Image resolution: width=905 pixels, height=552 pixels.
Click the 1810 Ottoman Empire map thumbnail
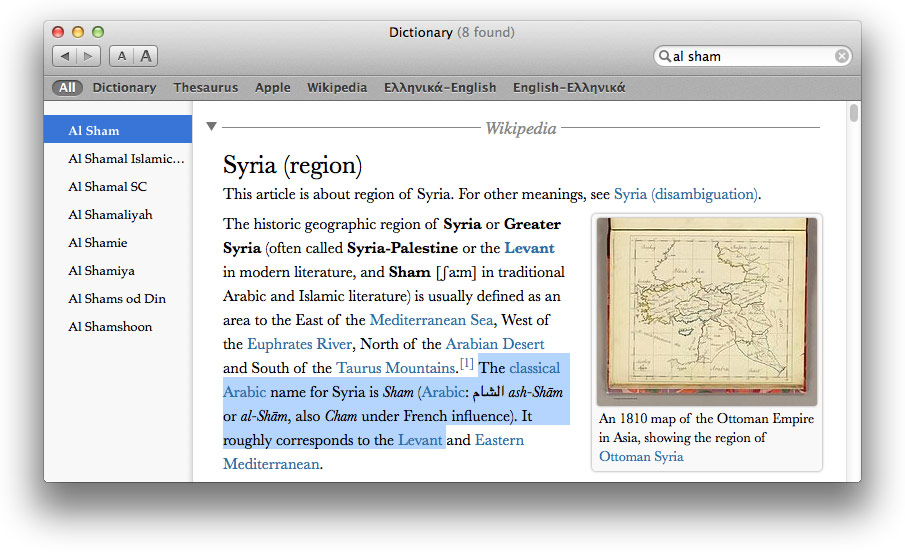[706, 312]
